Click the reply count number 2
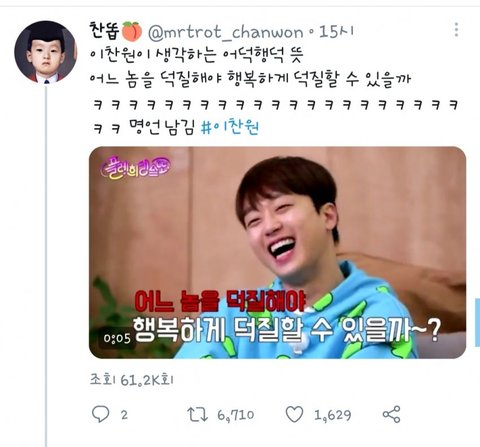This screenshot has height=447, width=480. click(x=124, y=415)
